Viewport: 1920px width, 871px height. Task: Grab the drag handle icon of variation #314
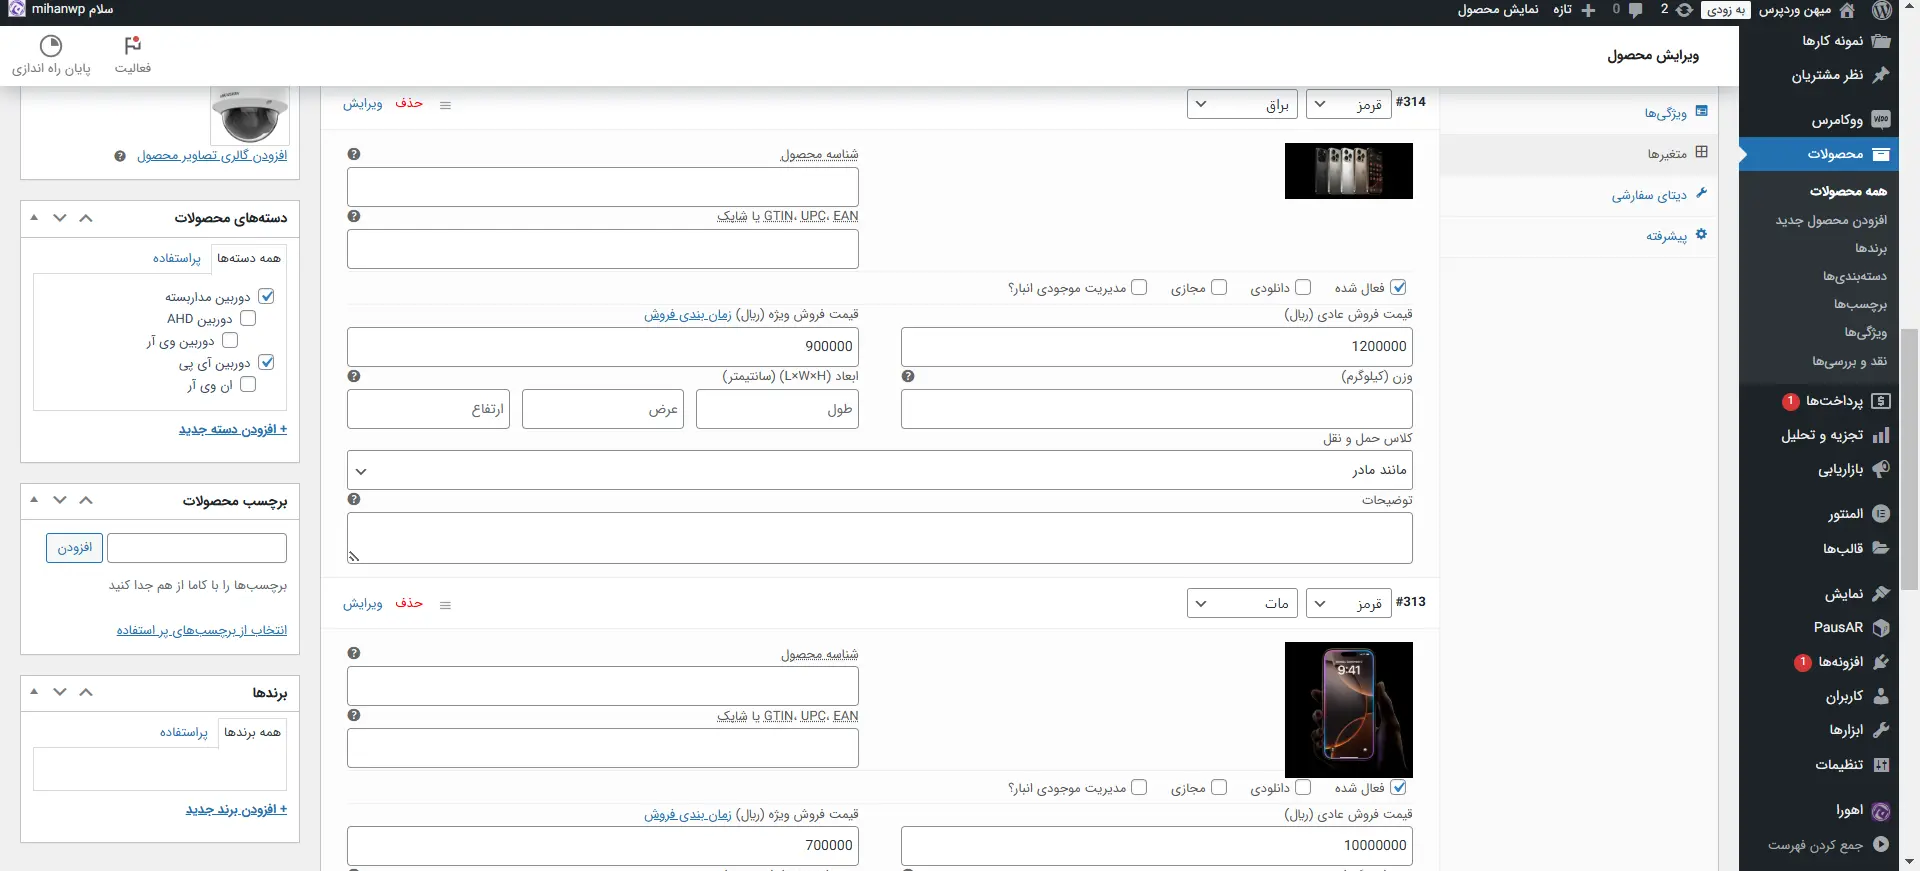[446, 105]
